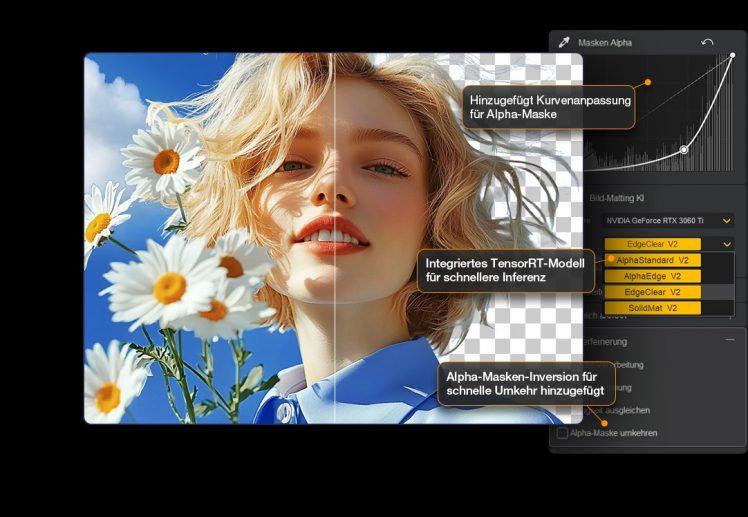The image size is (748, 517).
Task: Select the eyedropper icon beside Masken Alpha
Action: click(x=564, y=43)
